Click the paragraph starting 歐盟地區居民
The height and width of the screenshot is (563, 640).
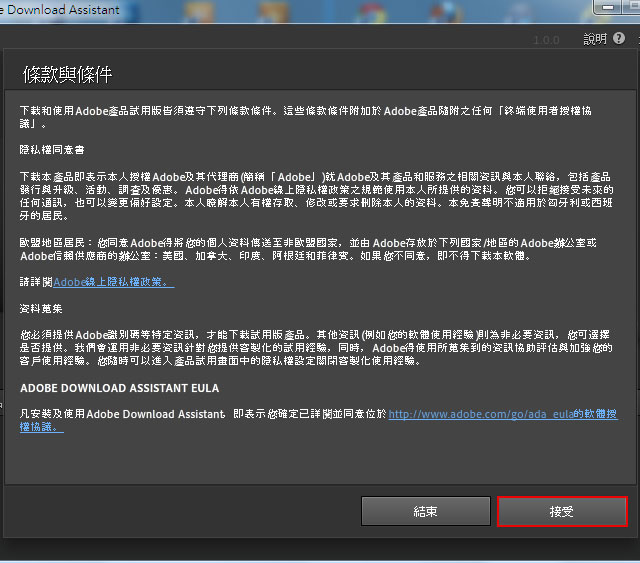pos(308,249)
